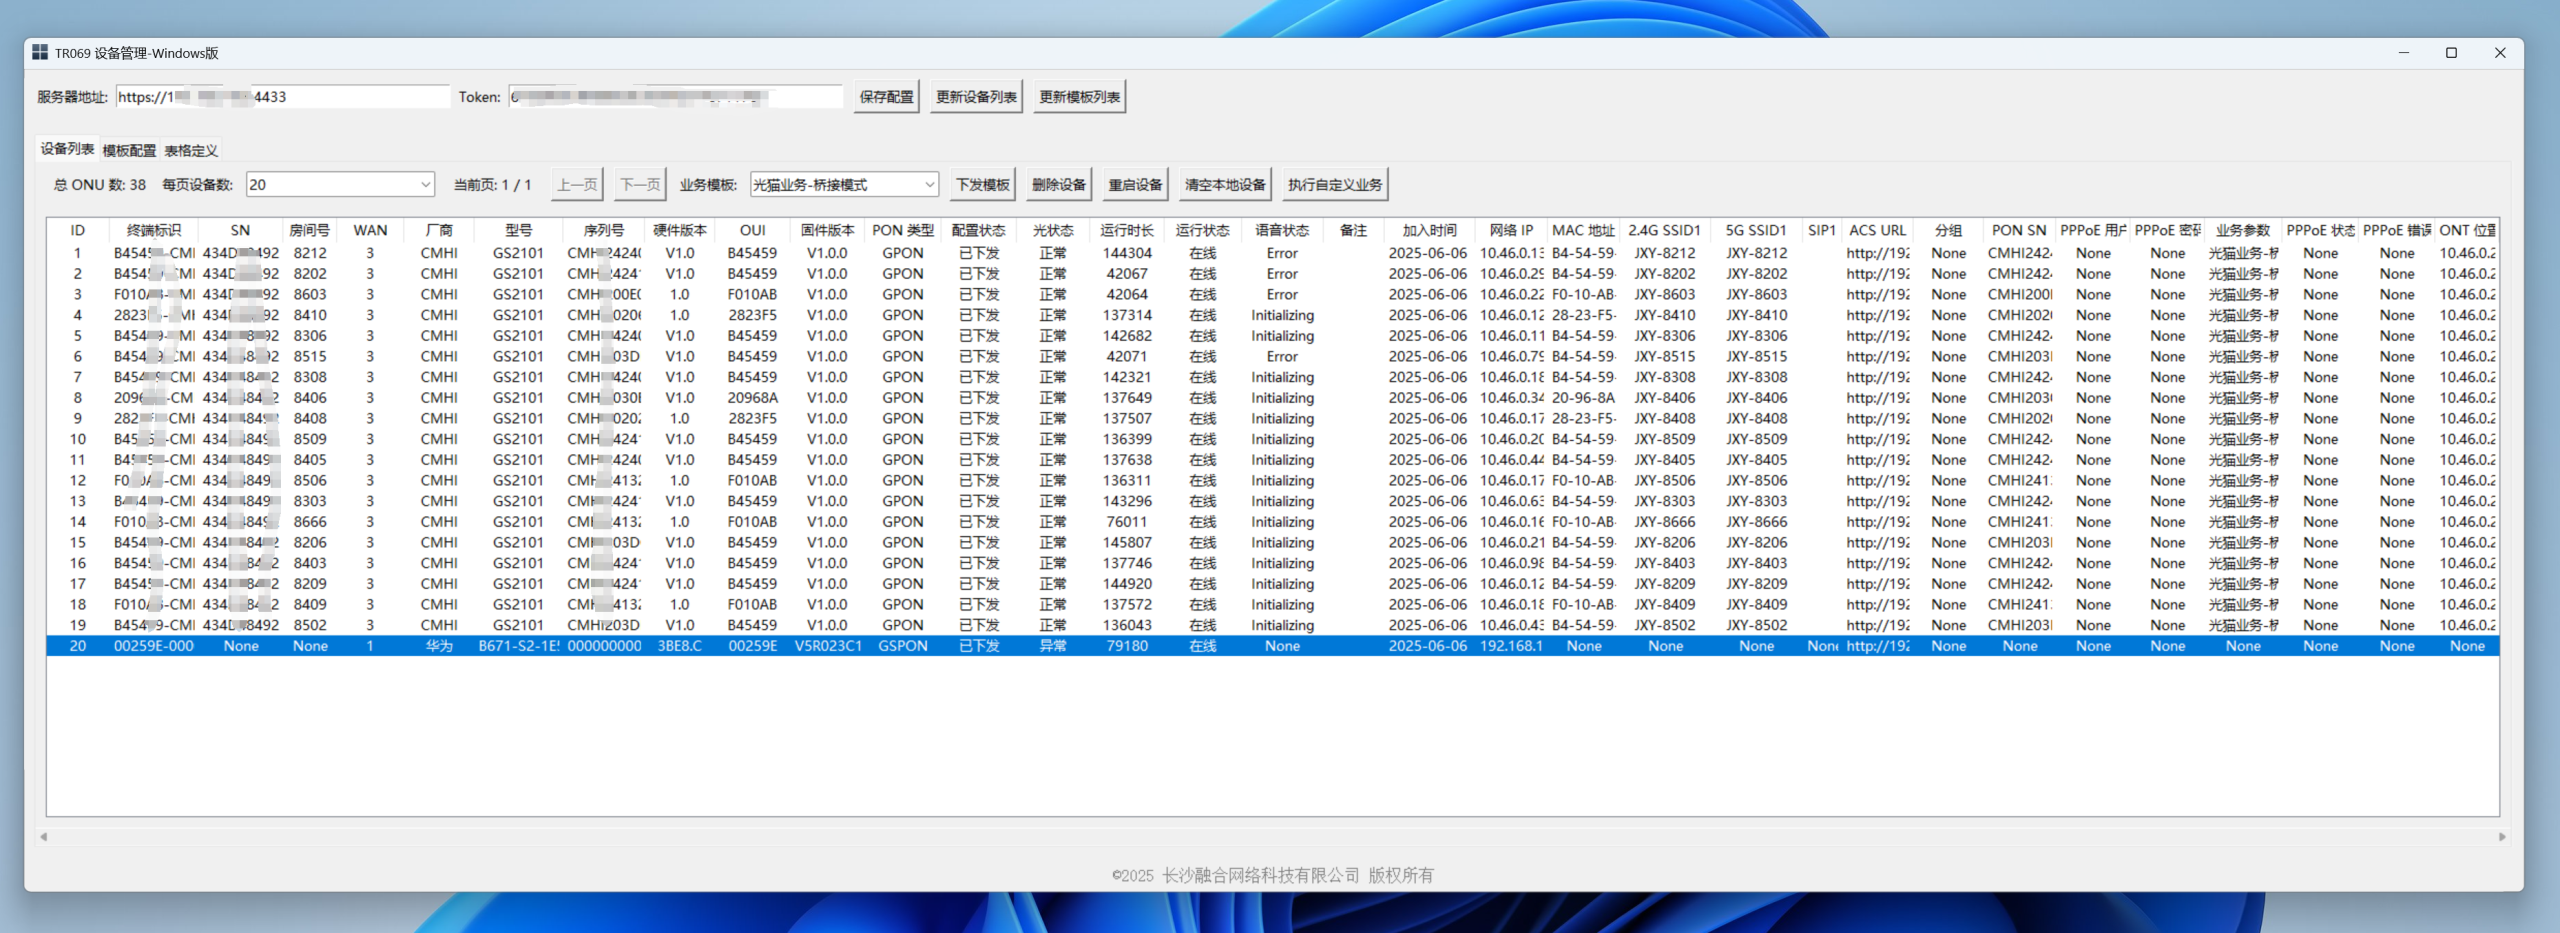Image resolution: width=2560 pixels, height=933 pixels.
Task: Focus the 服务器地址 input field
Action: coord(283,97)
